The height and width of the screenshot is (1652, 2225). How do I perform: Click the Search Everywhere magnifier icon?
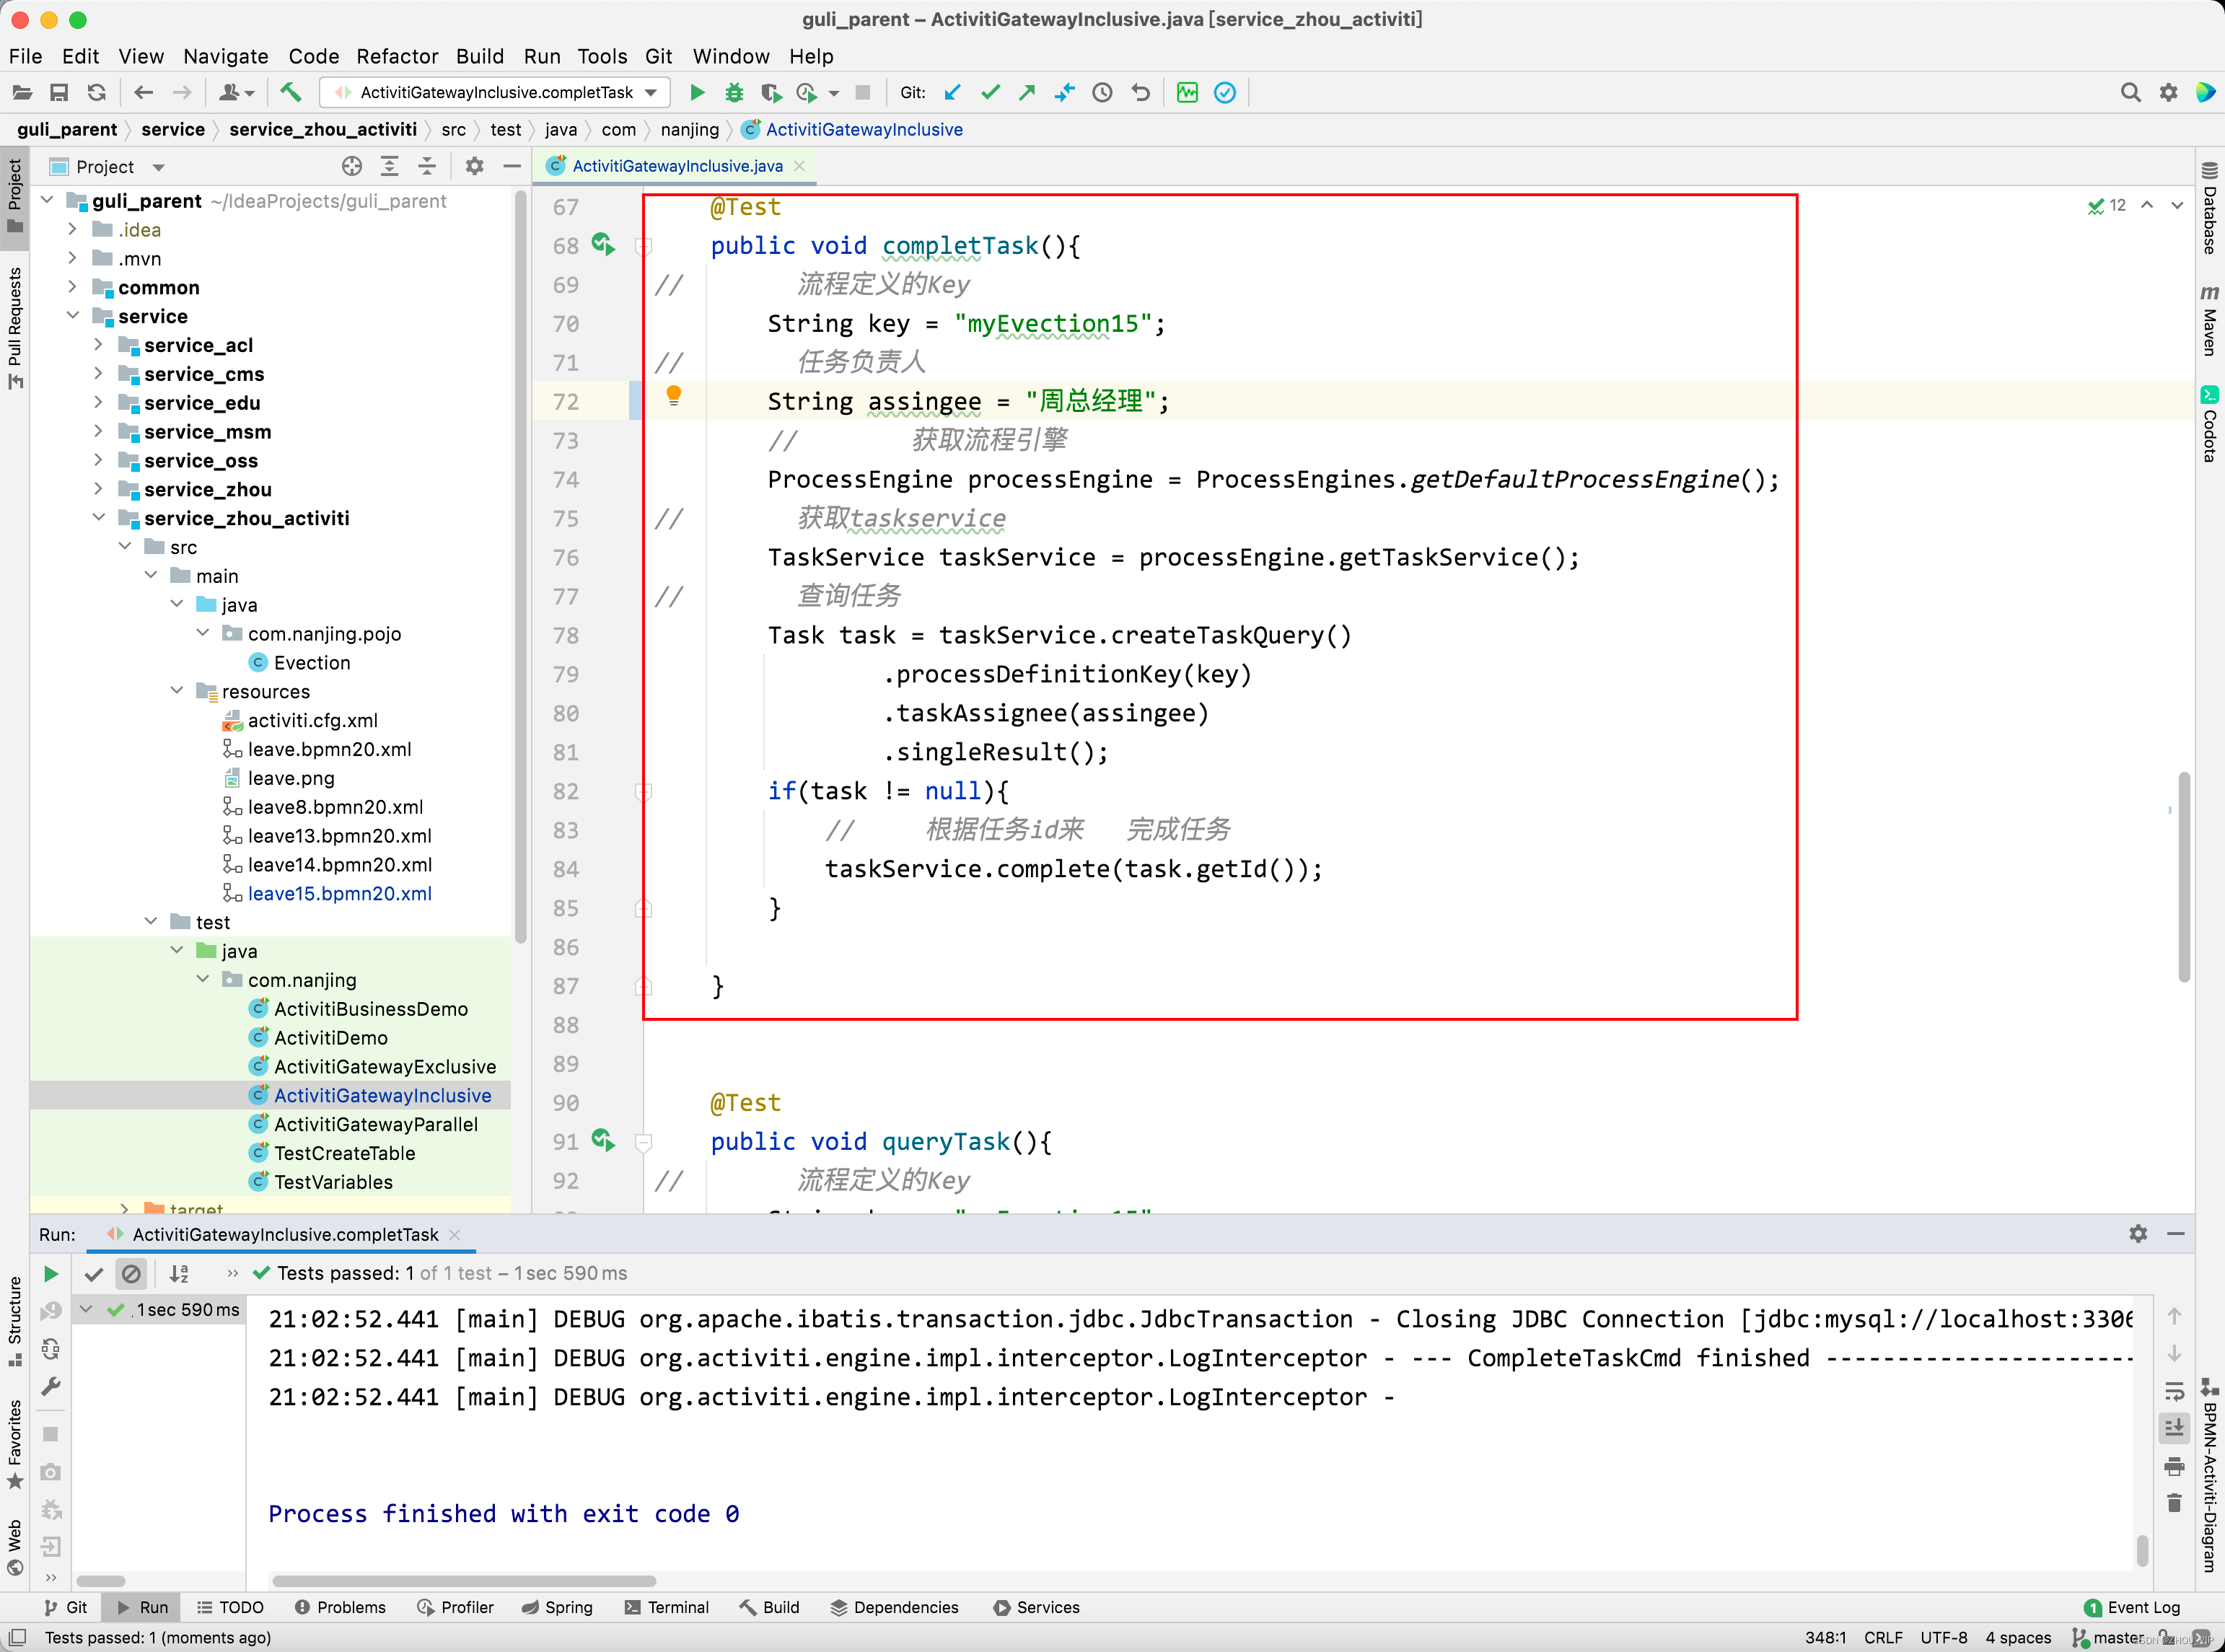(x=2130, y=93)
